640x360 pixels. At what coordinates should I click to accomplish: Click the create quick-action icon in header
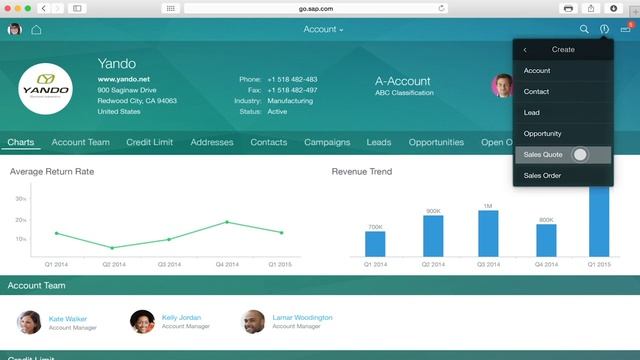tap(604, 29)
